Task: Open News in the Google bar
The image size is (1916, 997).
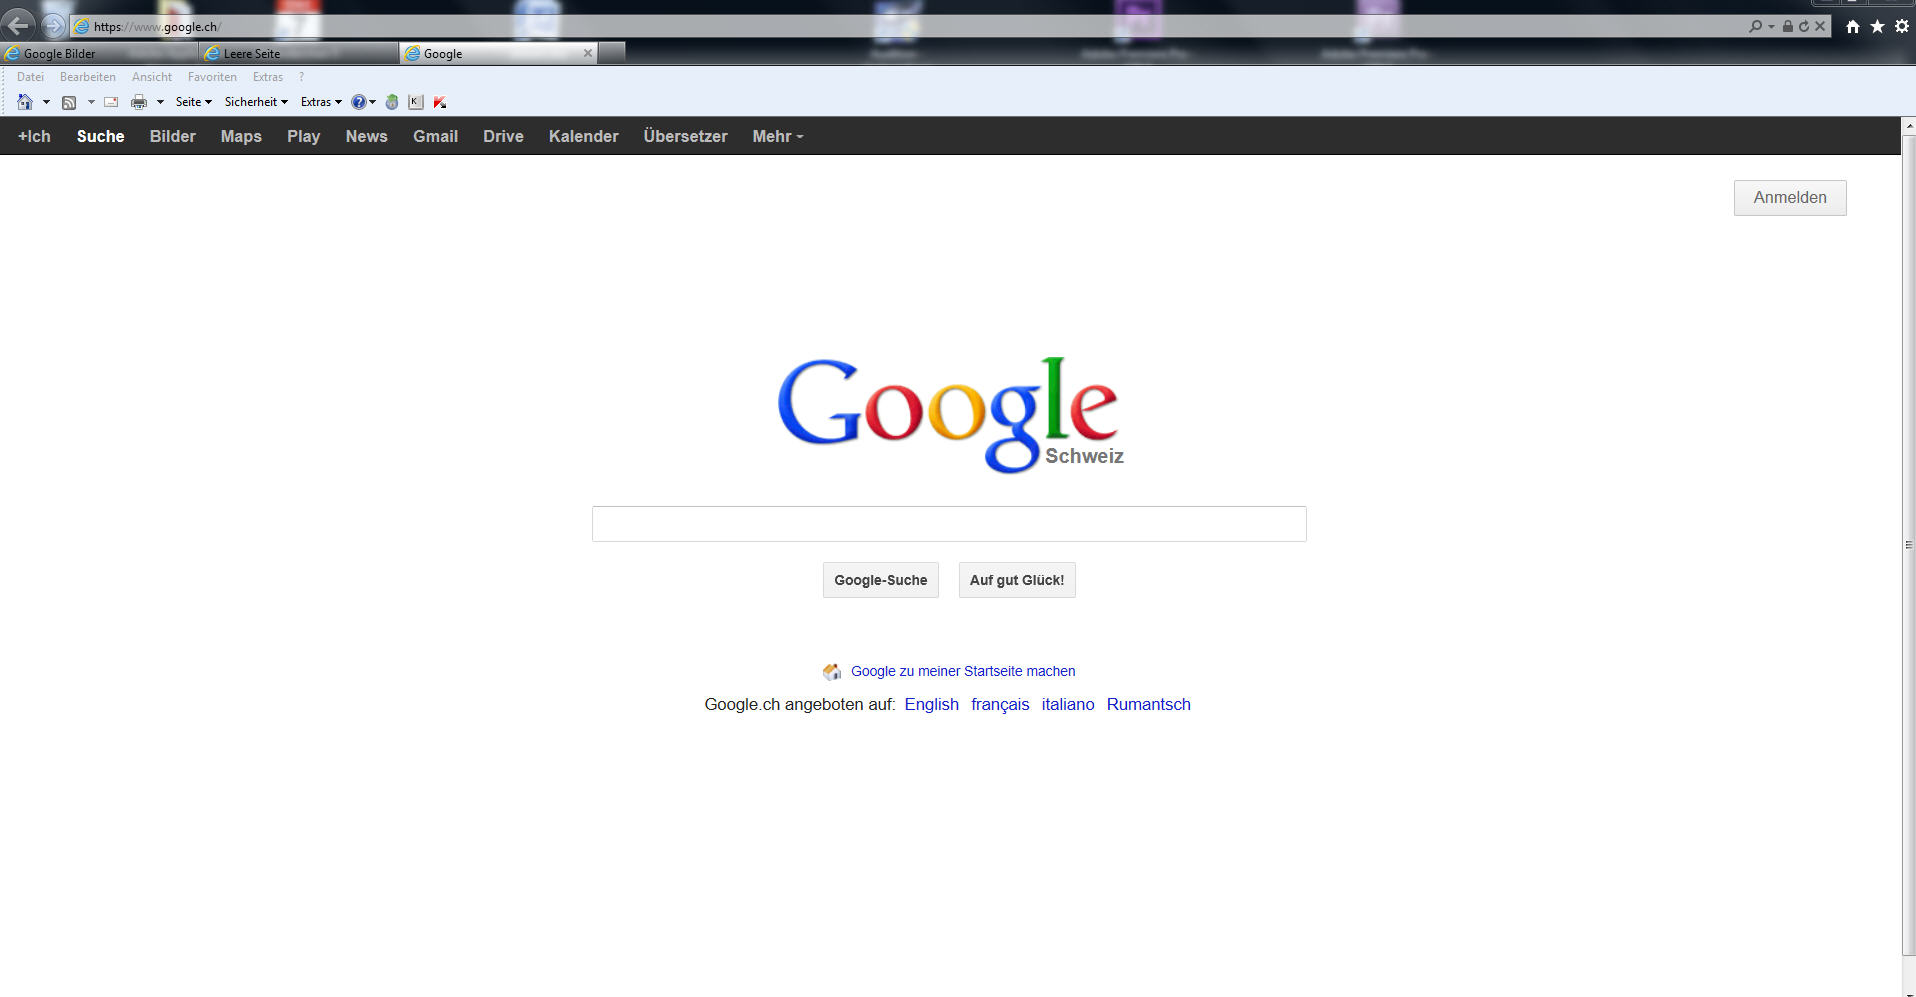Action: pos(367,136)
